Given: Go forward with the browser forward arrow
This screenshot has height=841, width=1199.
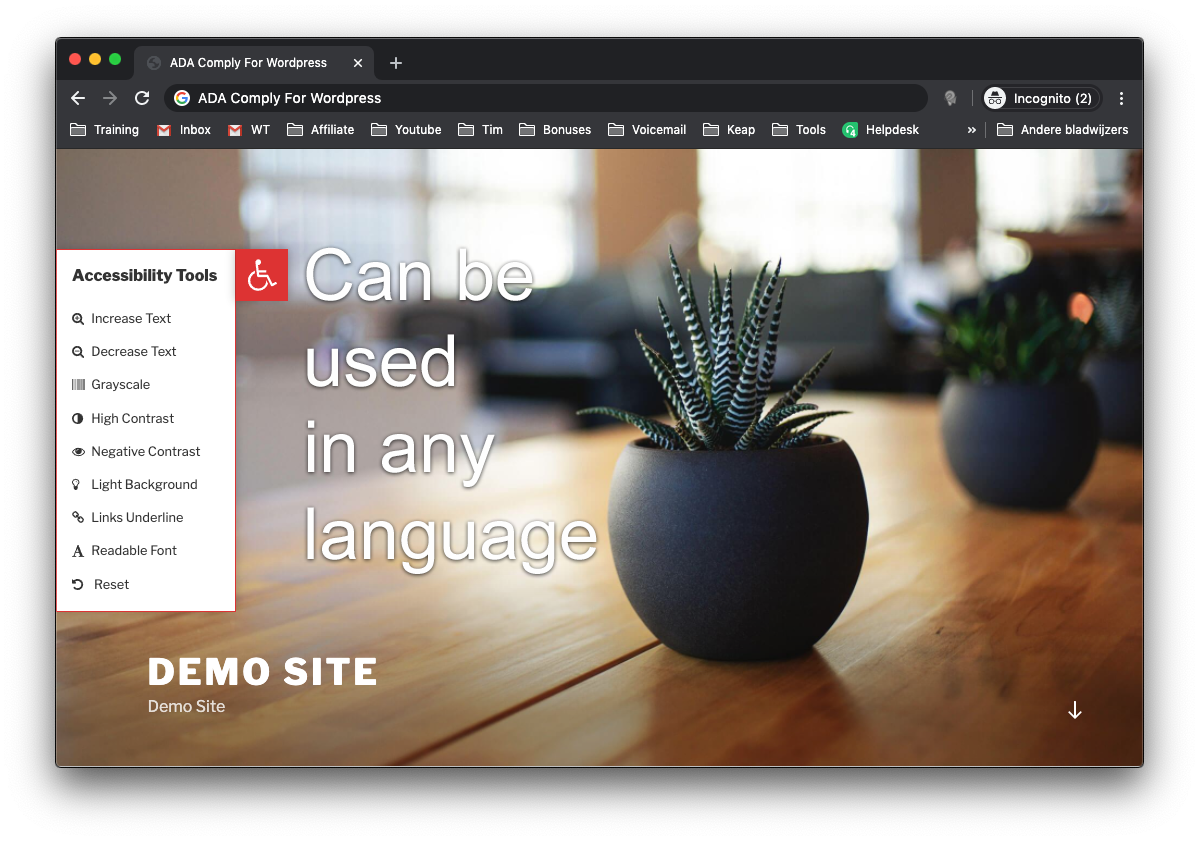Looking at the screenshot, I should [x=110, y=98].
